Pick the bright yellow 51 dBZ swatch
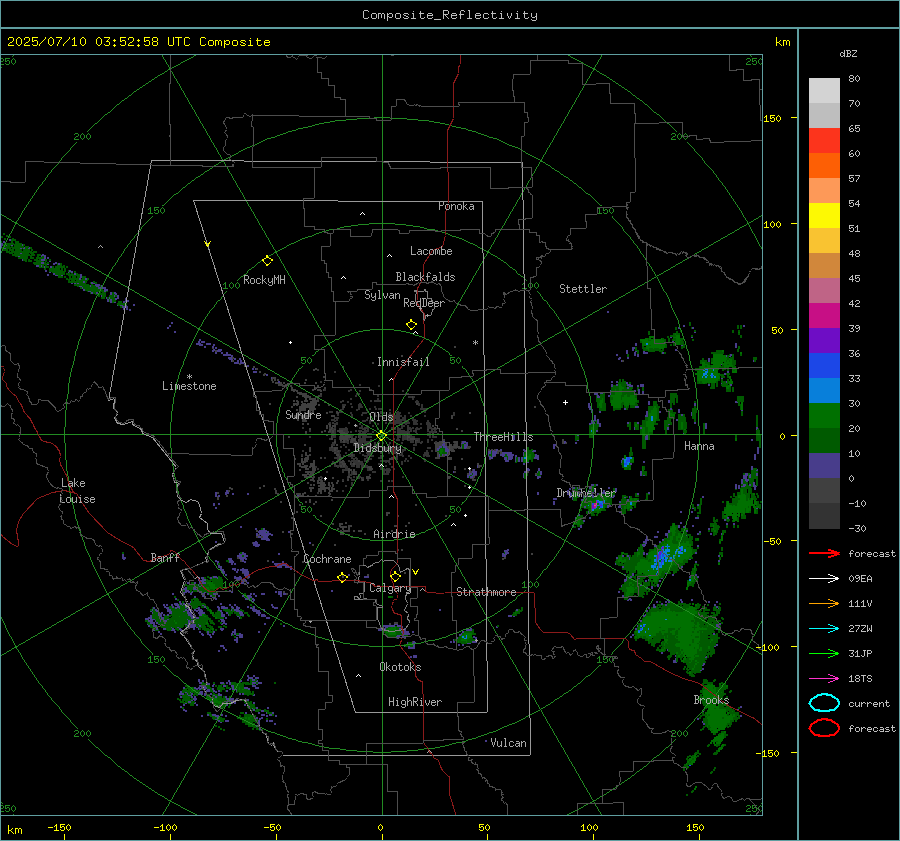 tap(824, 216)
